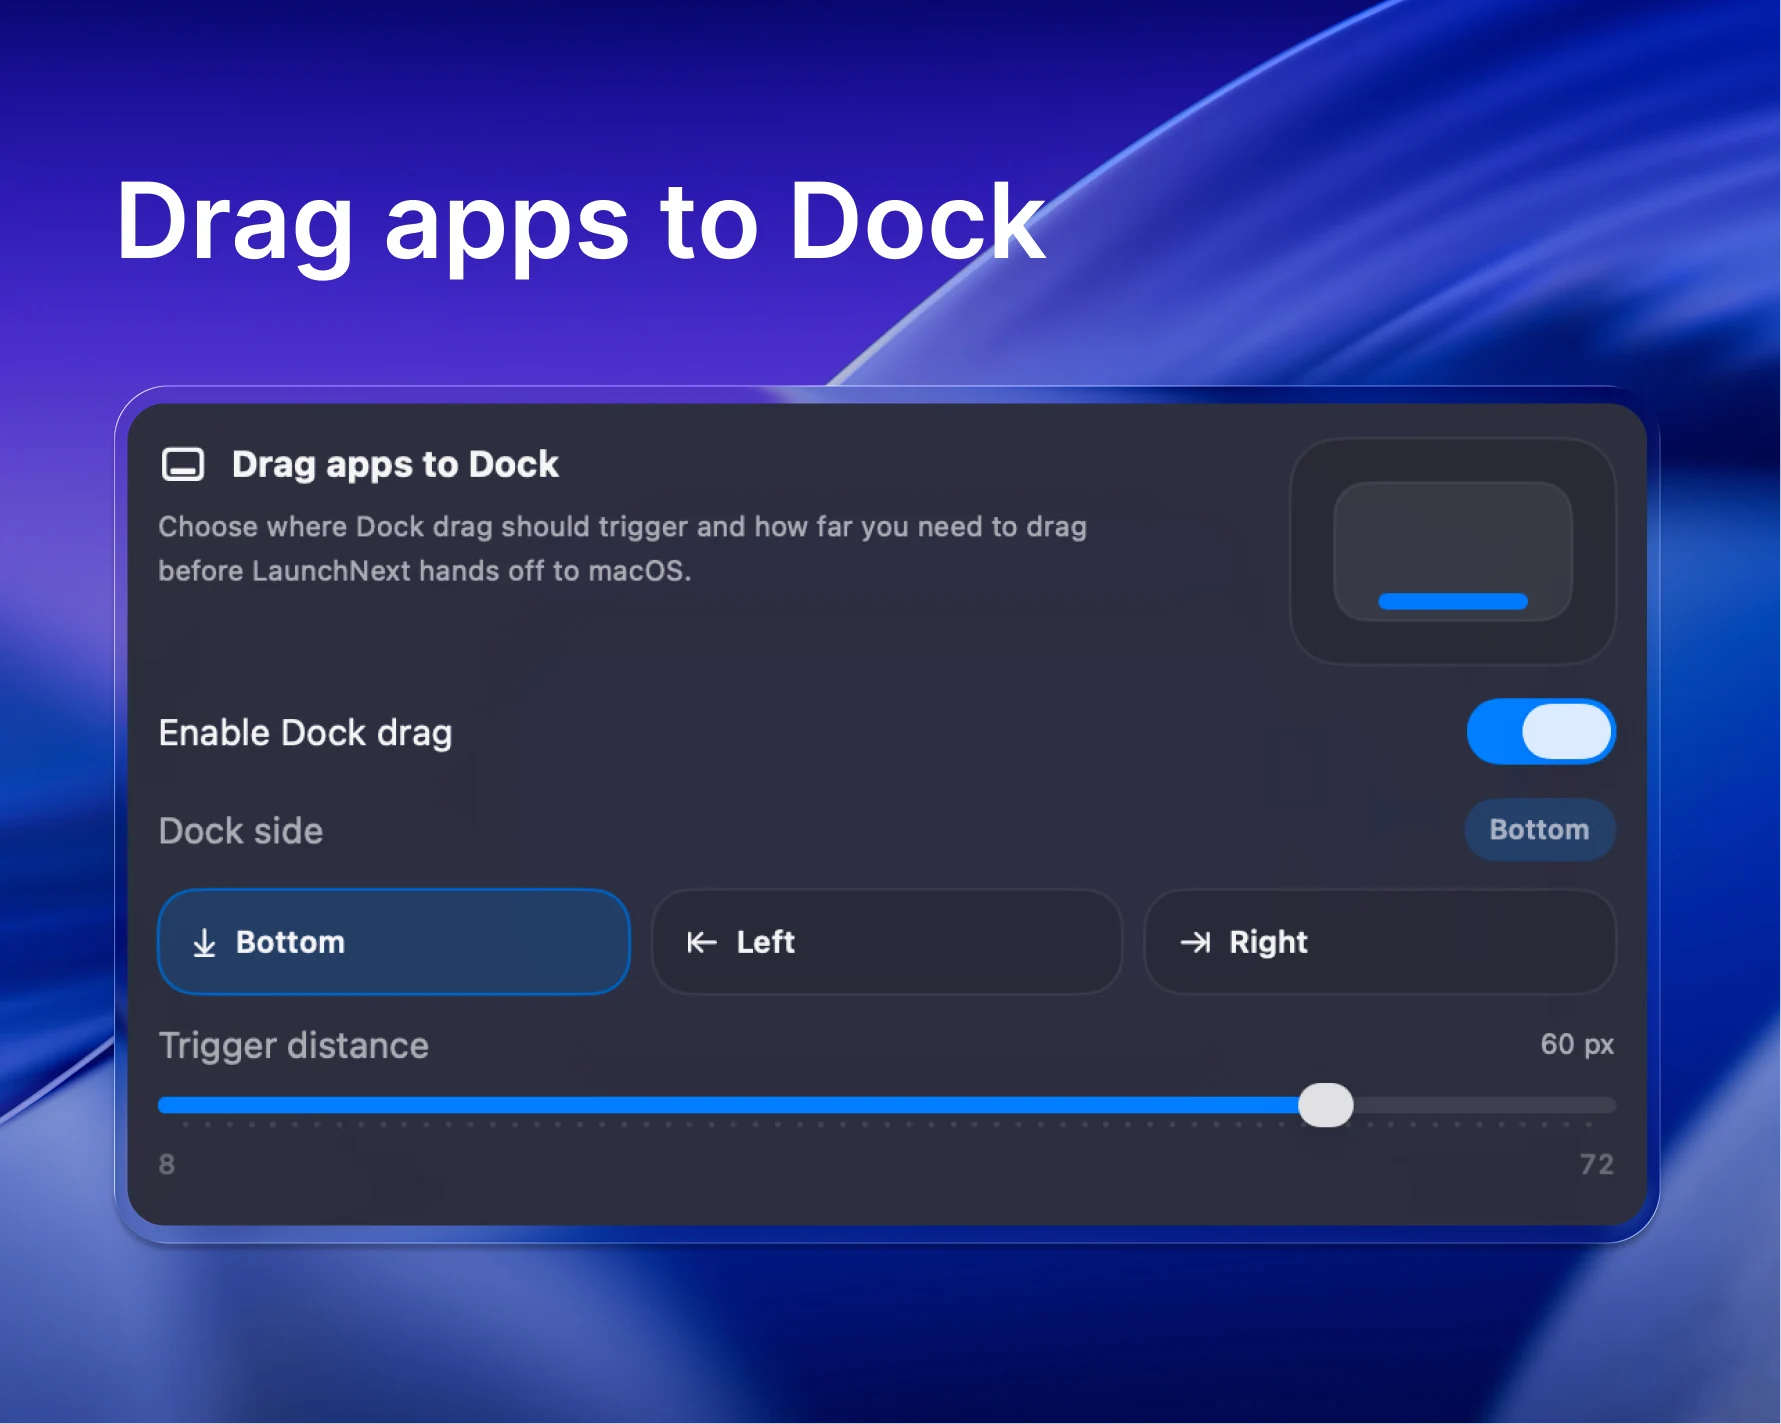Select the Left dock side option
The width and height of the screenshot is (1781, 1424).
[885, 941]
